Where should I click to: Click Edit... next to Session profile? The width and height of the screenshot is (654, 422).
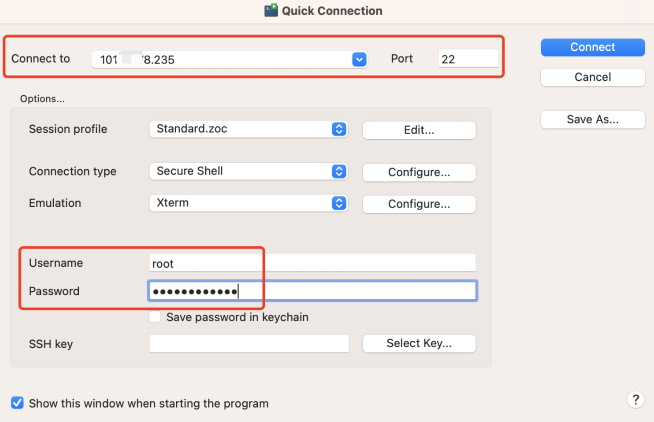point(419,130)
